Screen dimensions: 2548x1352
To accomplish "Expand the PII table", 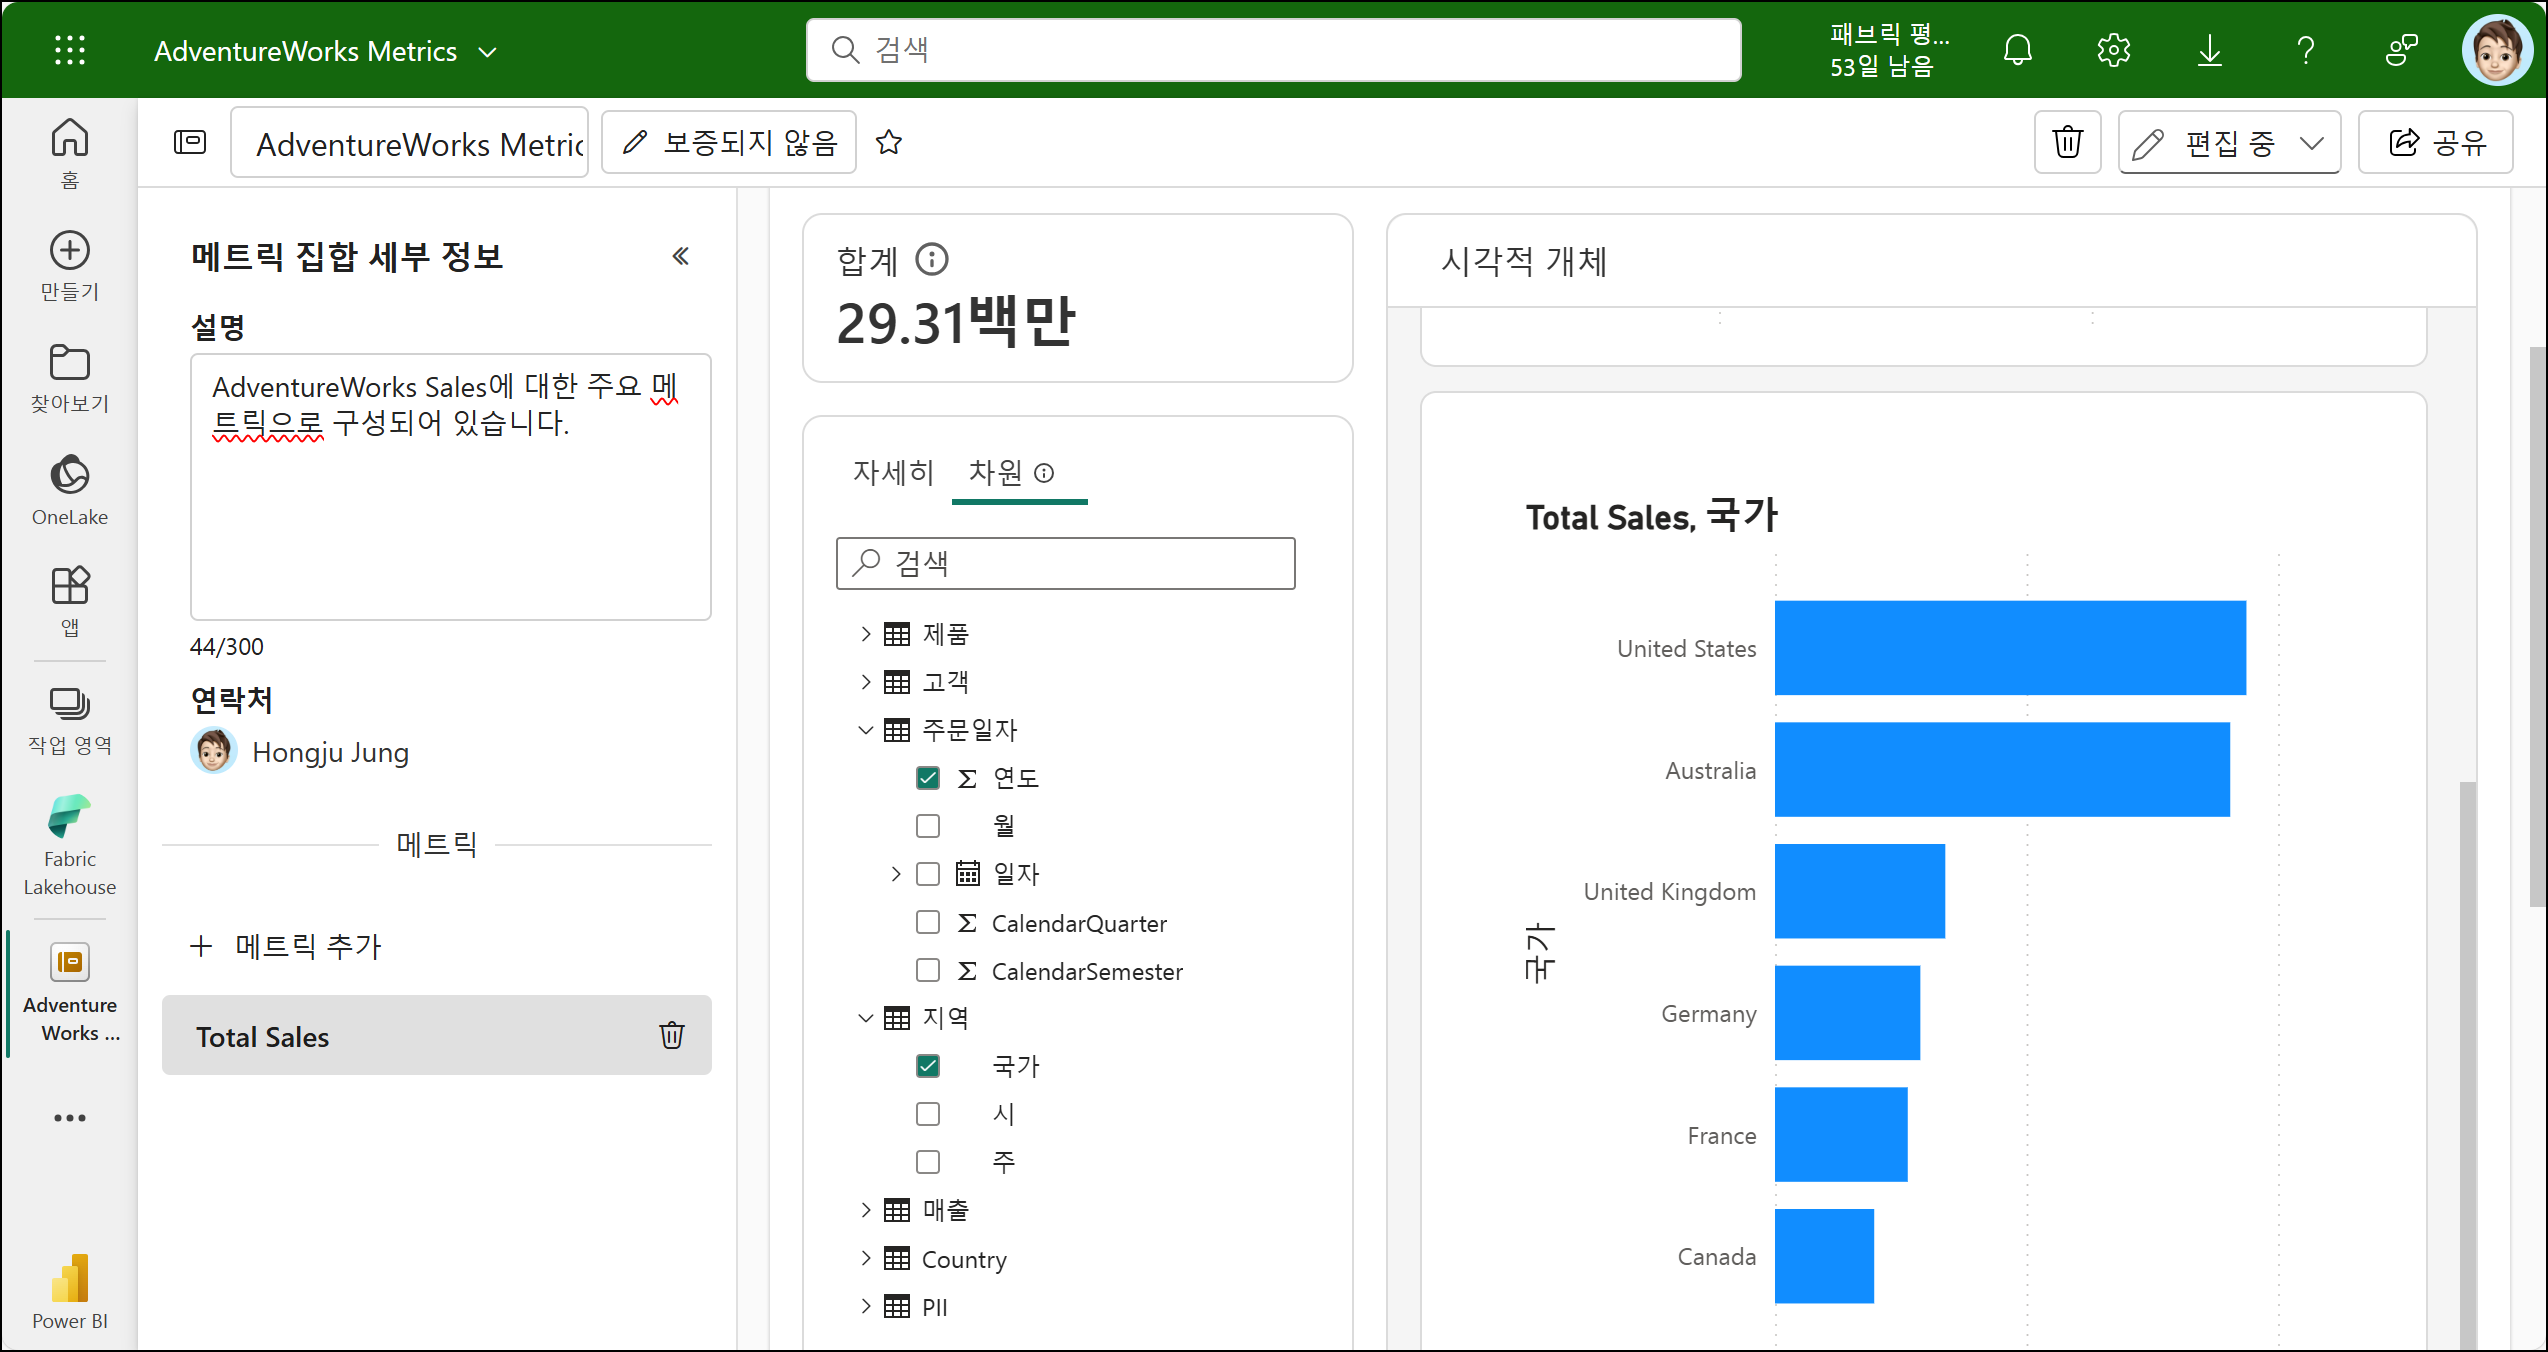I will tap(866, 1306).
